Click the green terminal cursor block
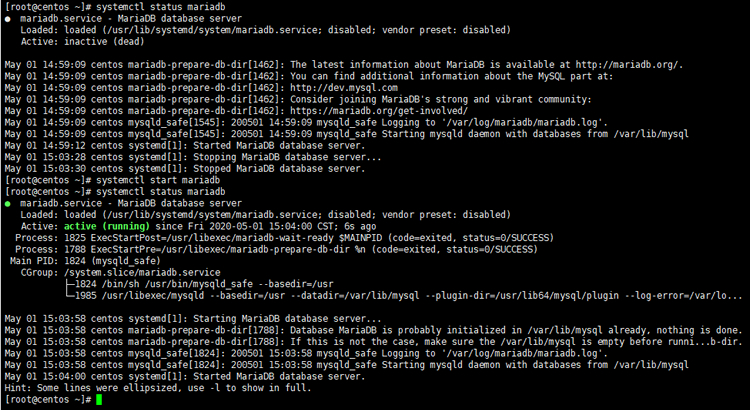The width and height of the screenshot is (750, 410). point(99,400)
